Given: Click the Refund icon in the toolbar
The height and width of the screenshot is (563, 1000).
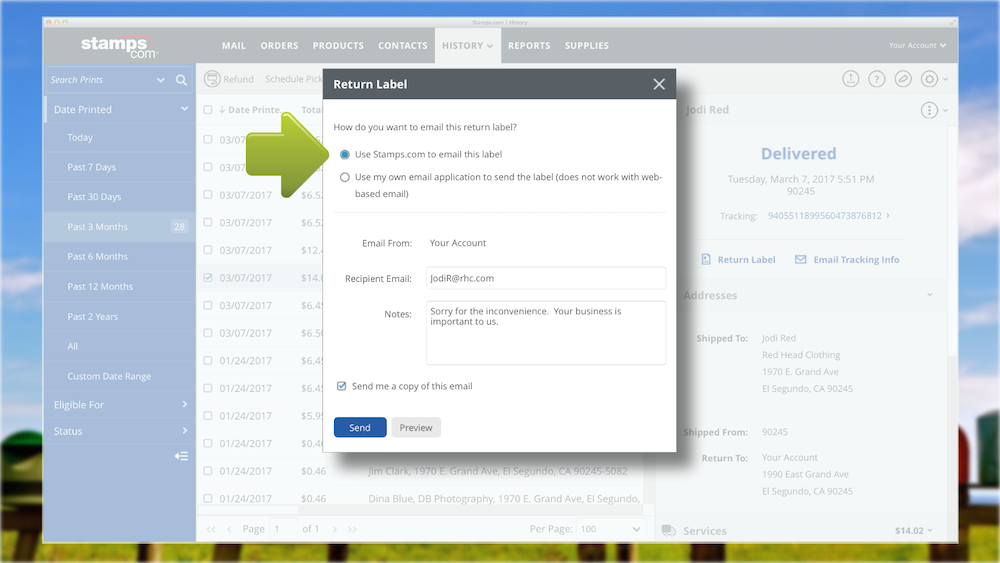Looking at the screenshot, I should 212,79.
